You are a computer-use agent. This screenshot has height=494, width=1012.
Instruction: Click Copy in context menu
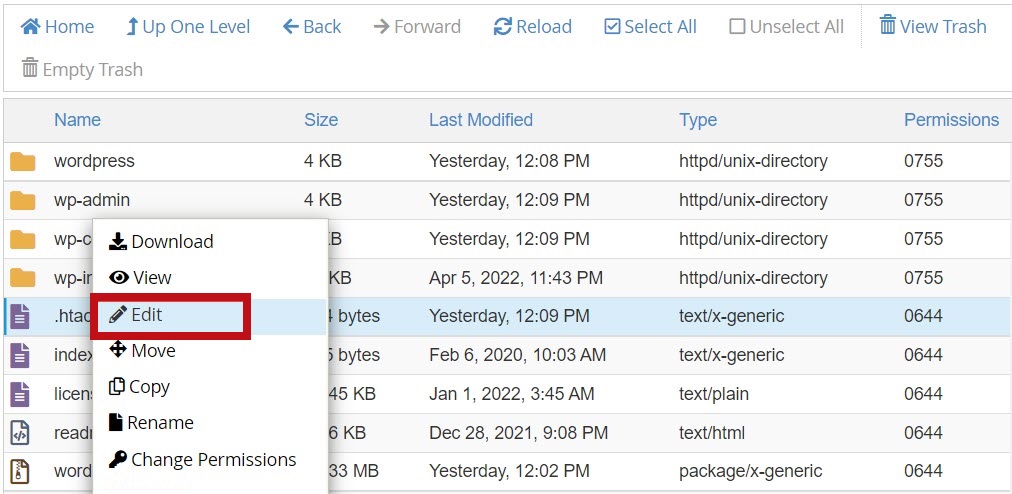140,387
